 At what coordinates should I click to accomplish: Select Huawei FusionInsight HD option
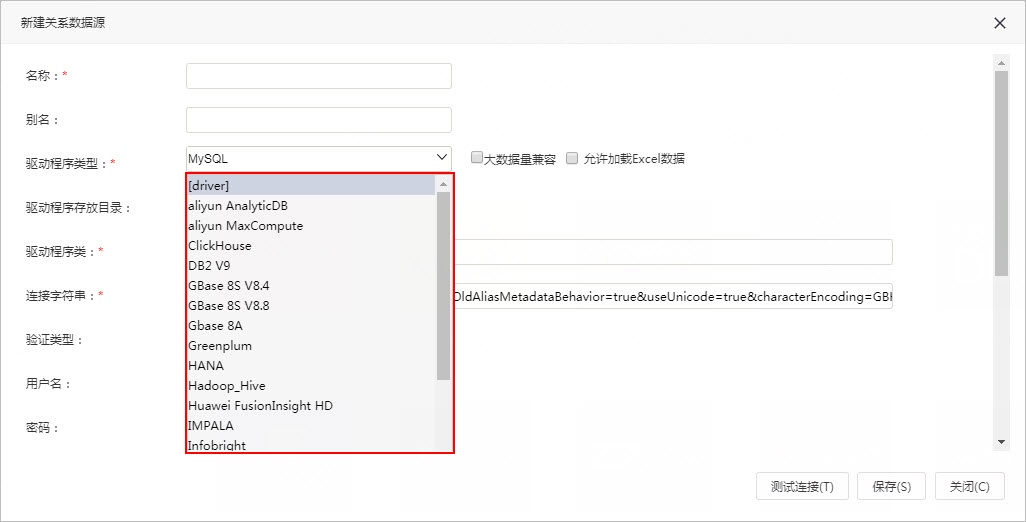311,406
